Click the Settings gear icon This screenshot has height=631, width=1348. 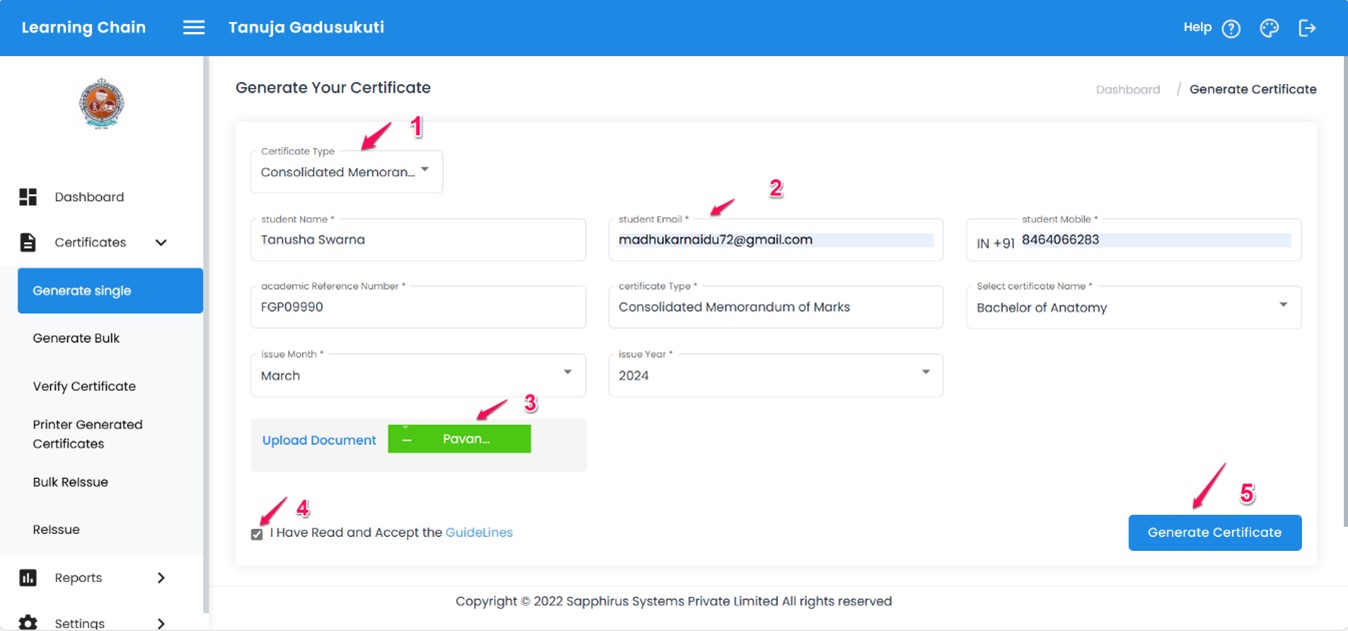tap(28, 622)
